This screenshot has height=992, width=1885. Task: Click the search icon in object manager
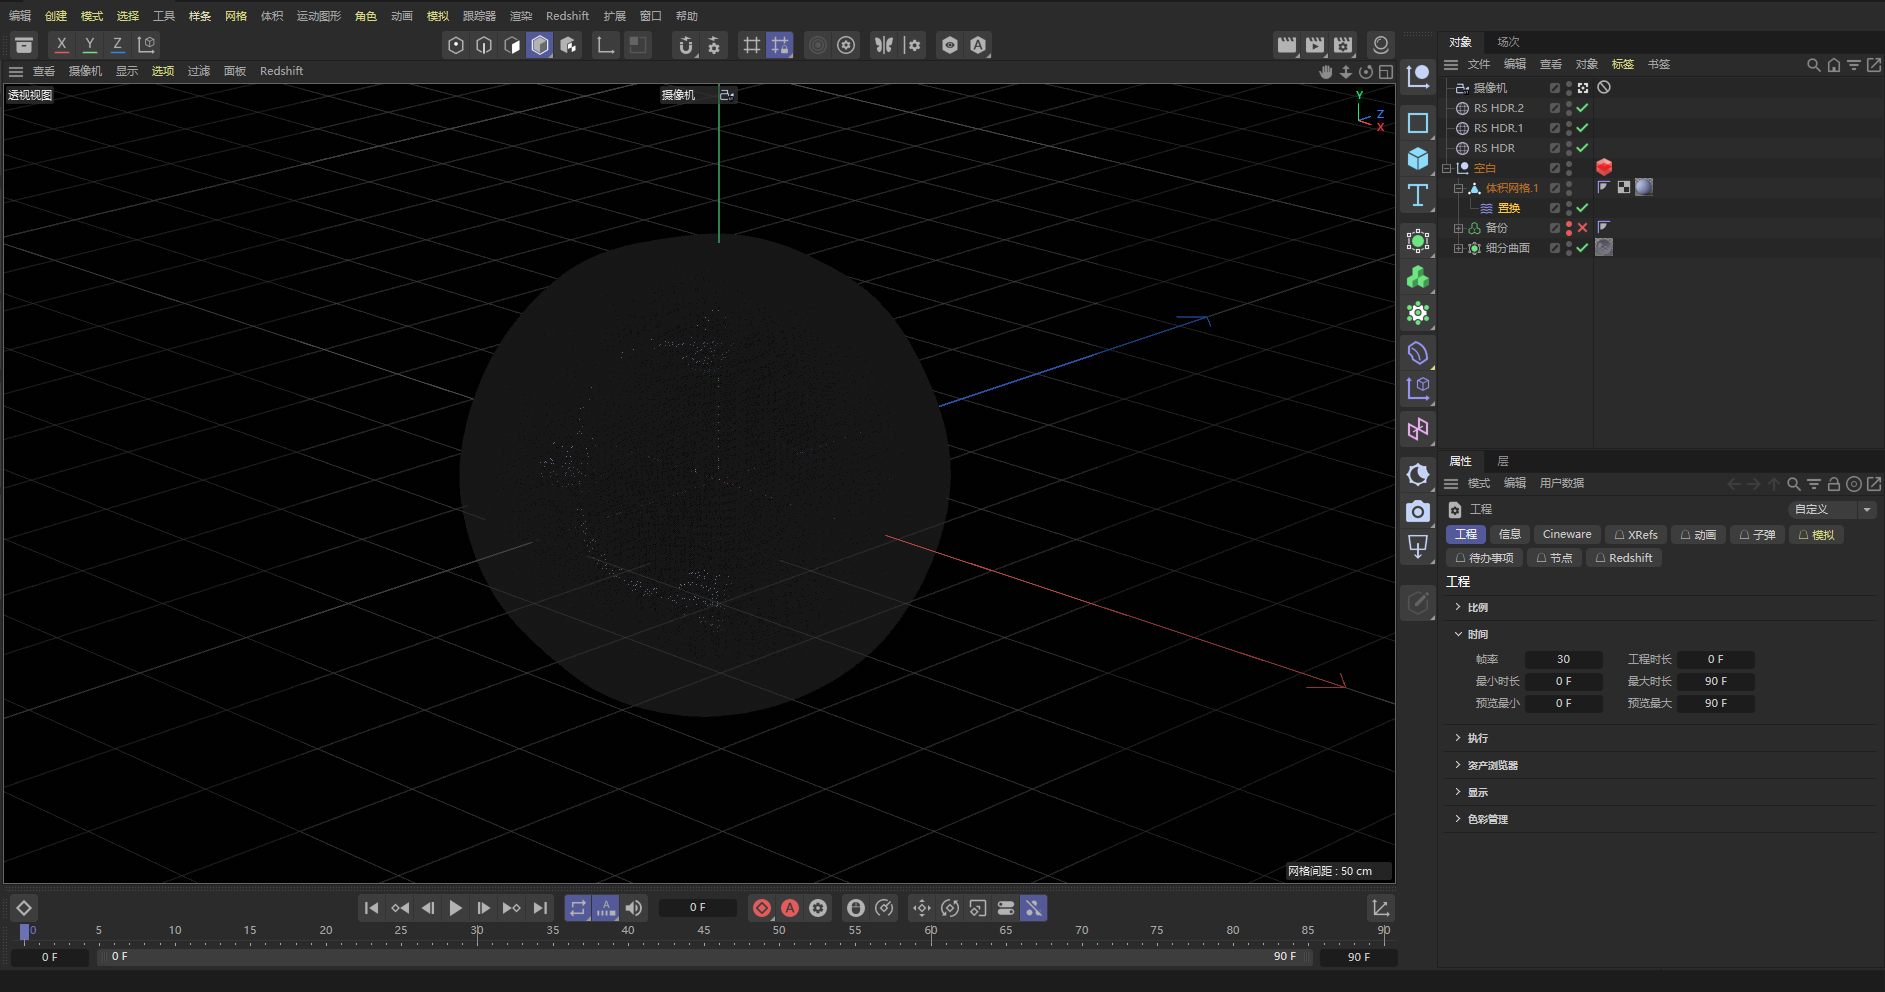tap(1814, 65)
